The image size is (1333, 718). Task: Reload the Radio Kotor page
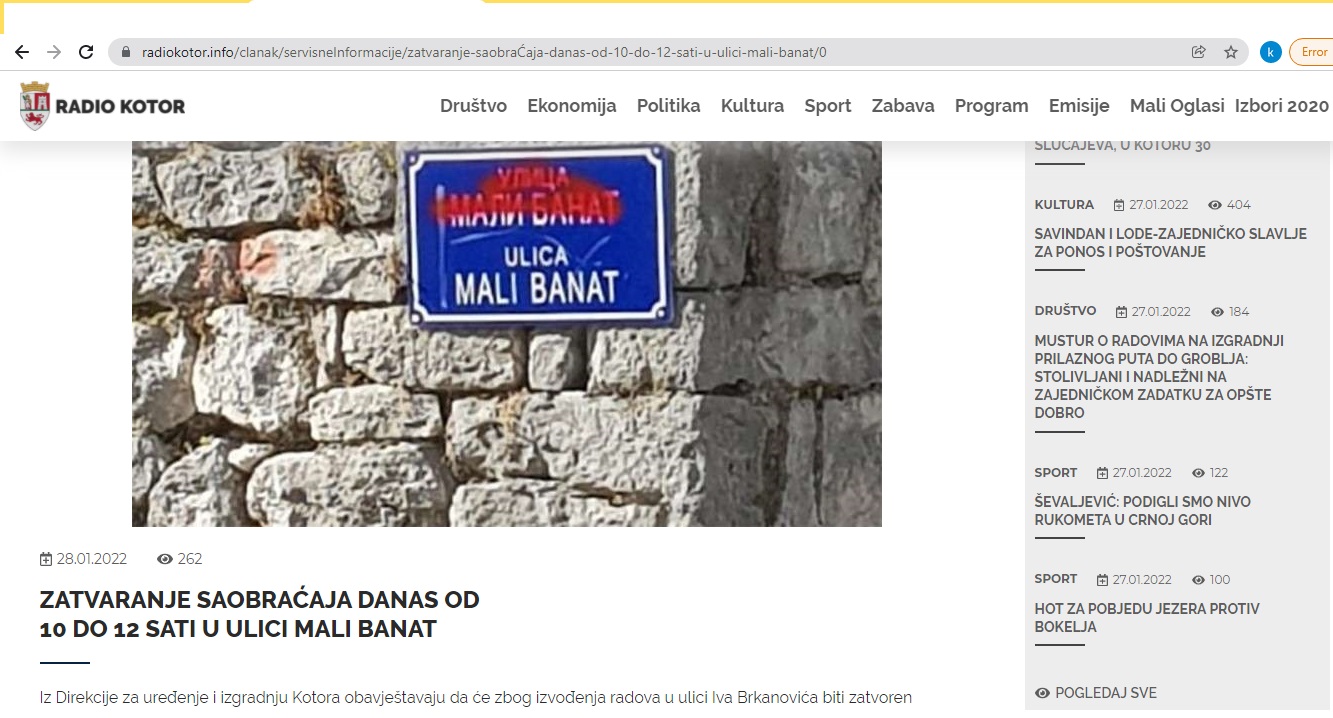click(x=86, y=52)
